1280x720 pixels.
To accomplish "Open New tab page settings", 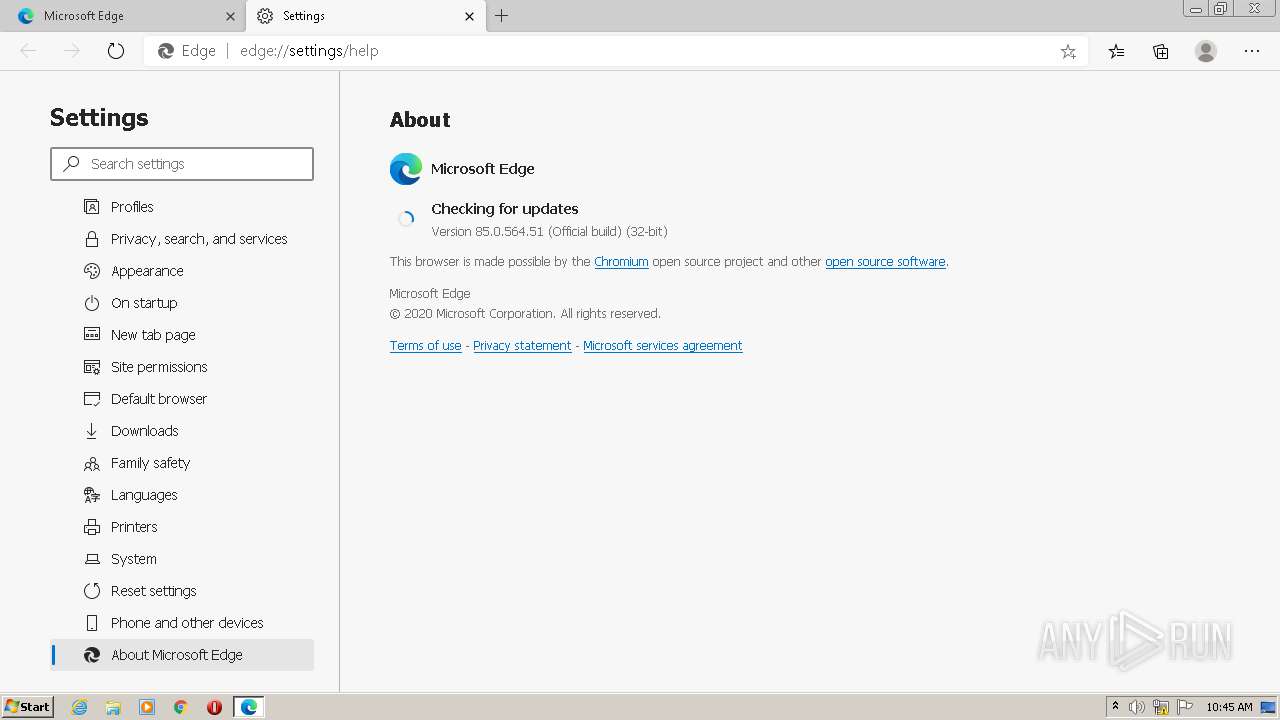I will pos(182,335).
